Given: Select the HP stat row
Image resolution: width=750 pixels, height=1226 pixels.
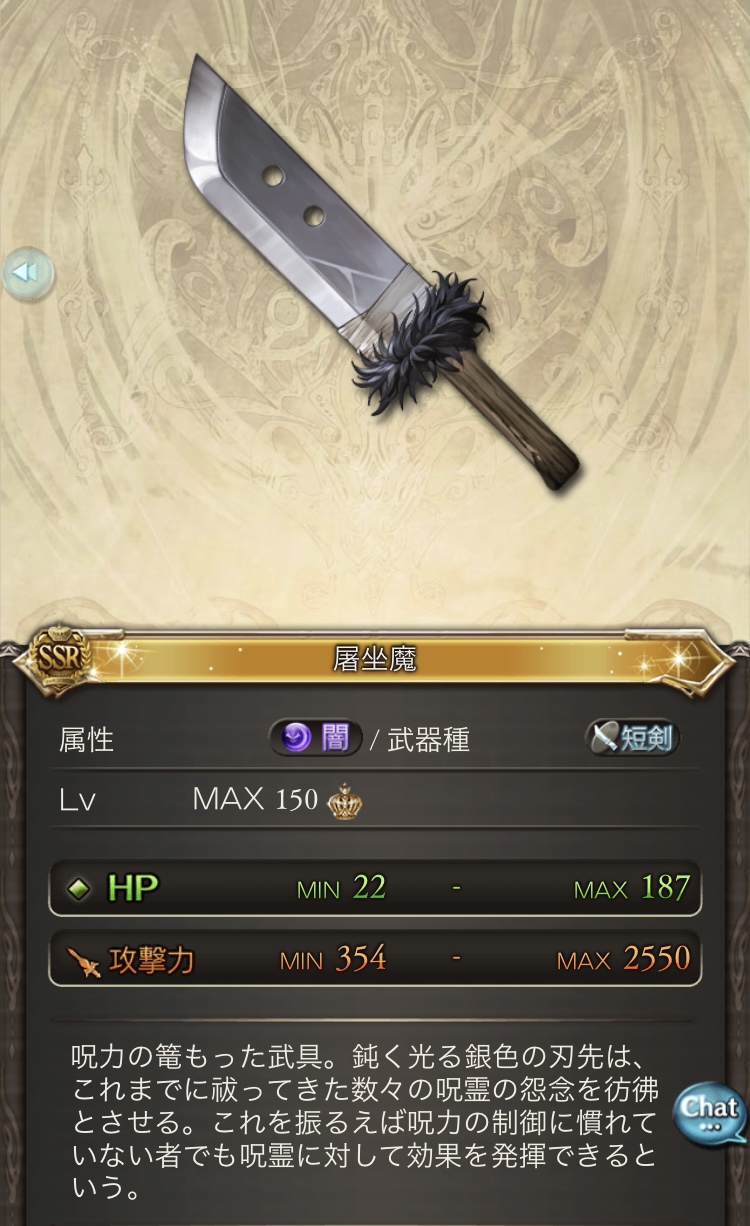Looking at the screenshot, I should pos(375,888).
